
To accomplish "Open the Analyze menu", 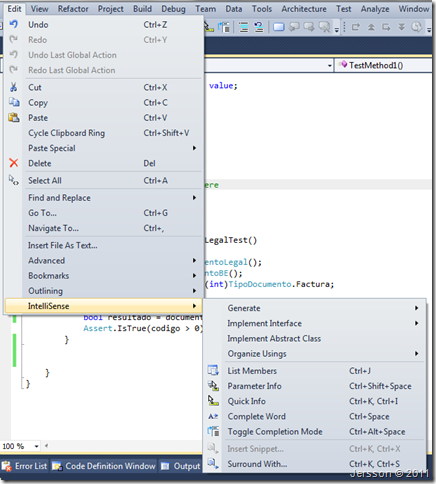I will [375, 9].
